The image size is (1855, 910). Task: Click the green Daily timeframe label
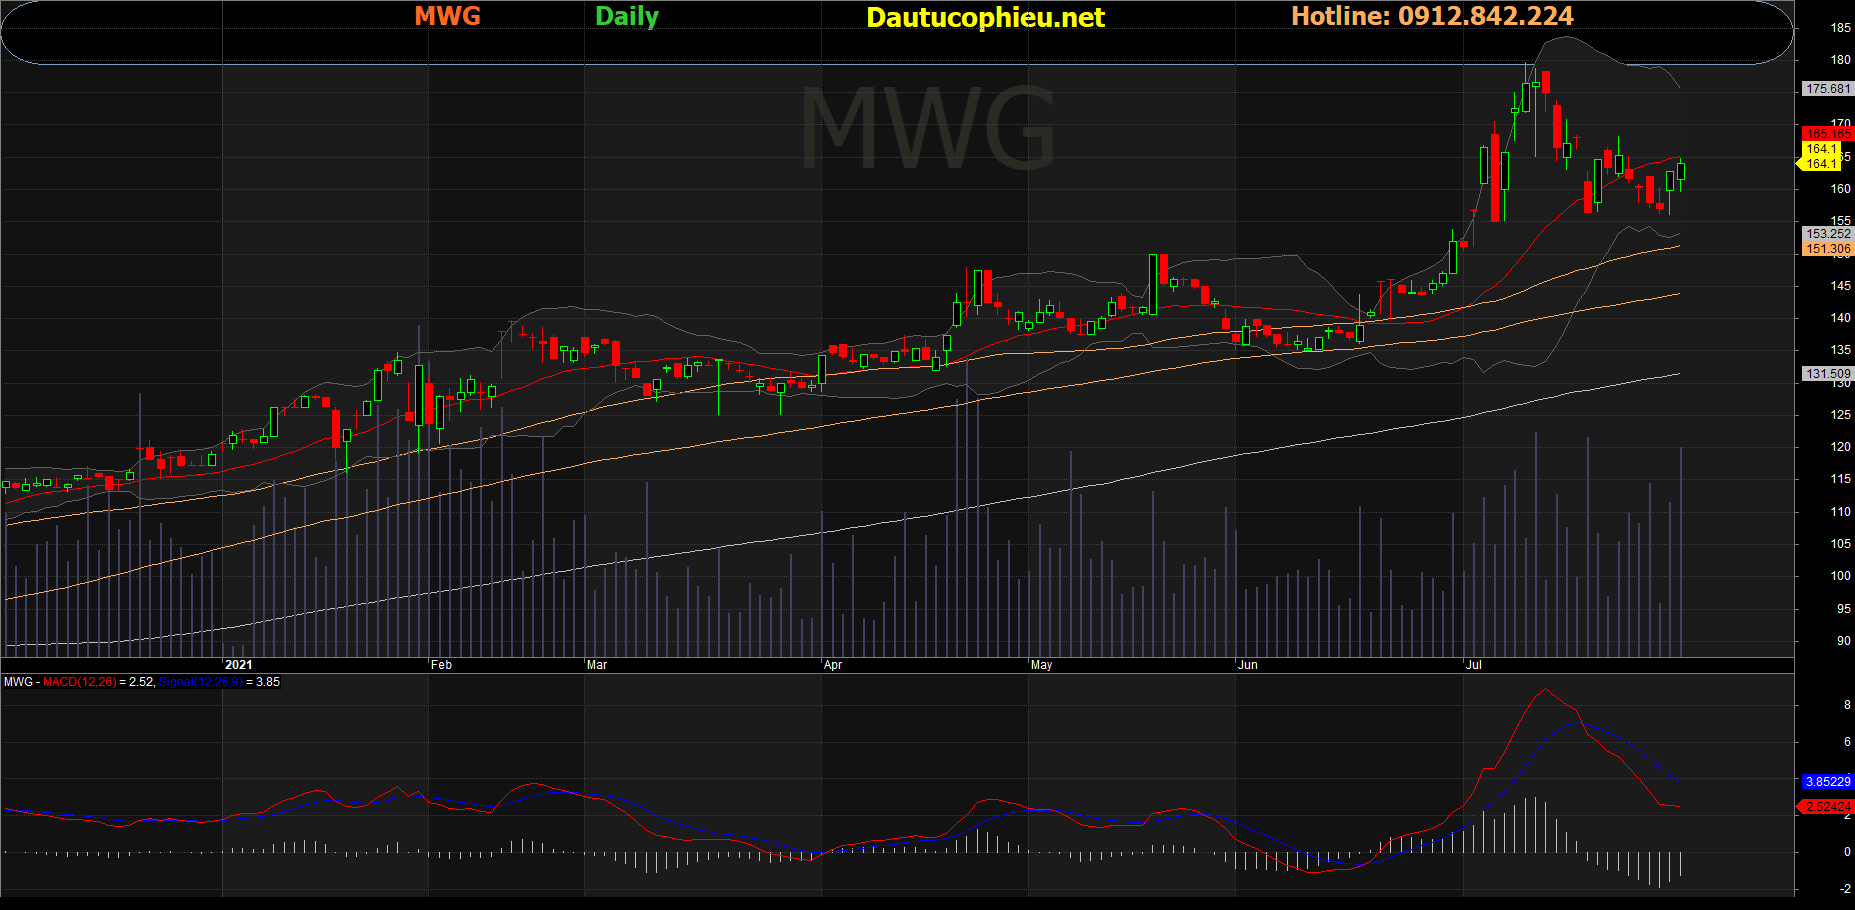pyautogui.click(x=626, y=16)
